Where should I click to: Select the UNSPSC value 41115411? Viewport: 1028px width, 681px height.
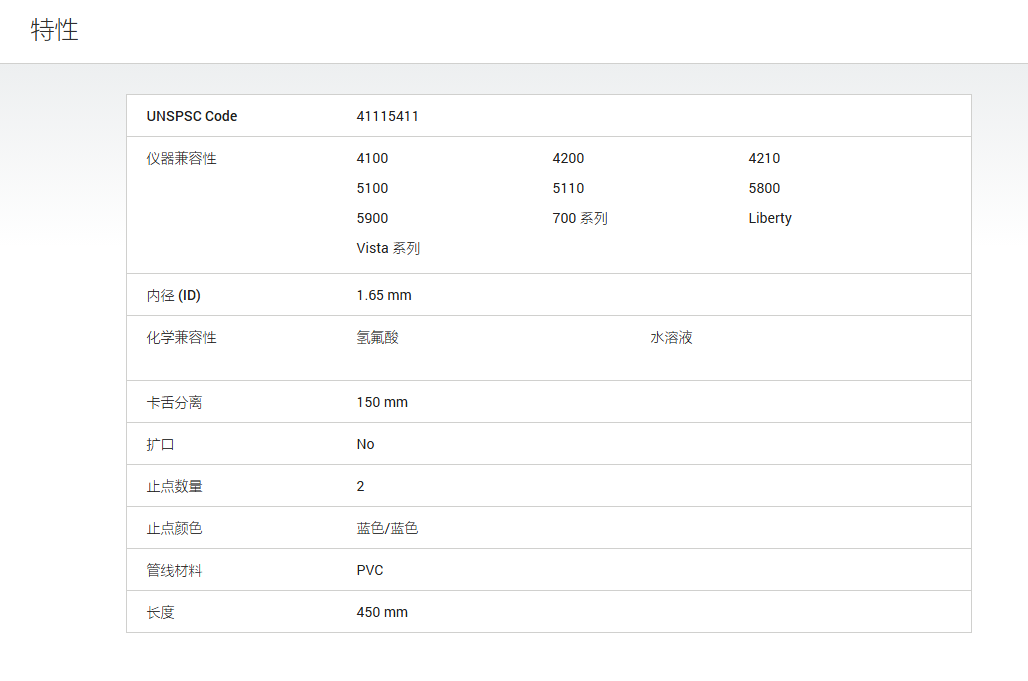click(x=387, y=116)
